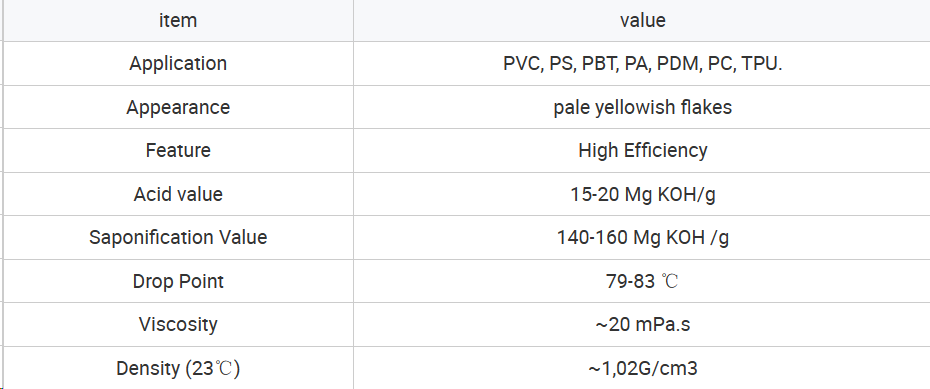Viewport: 930px width, 389px height.
Task: Select the Viscosity row label
Action: pyautogui.click(x=178, y=324)
